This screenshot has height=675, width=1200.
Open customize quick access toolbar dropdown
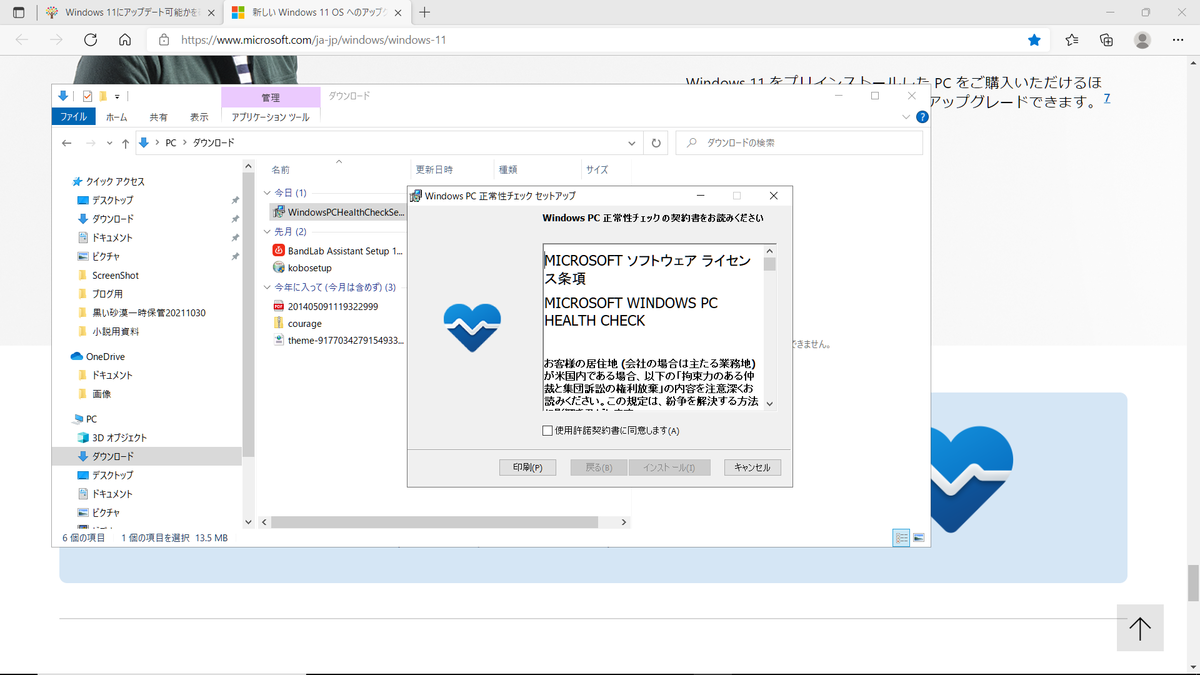(x=117, y=97)
